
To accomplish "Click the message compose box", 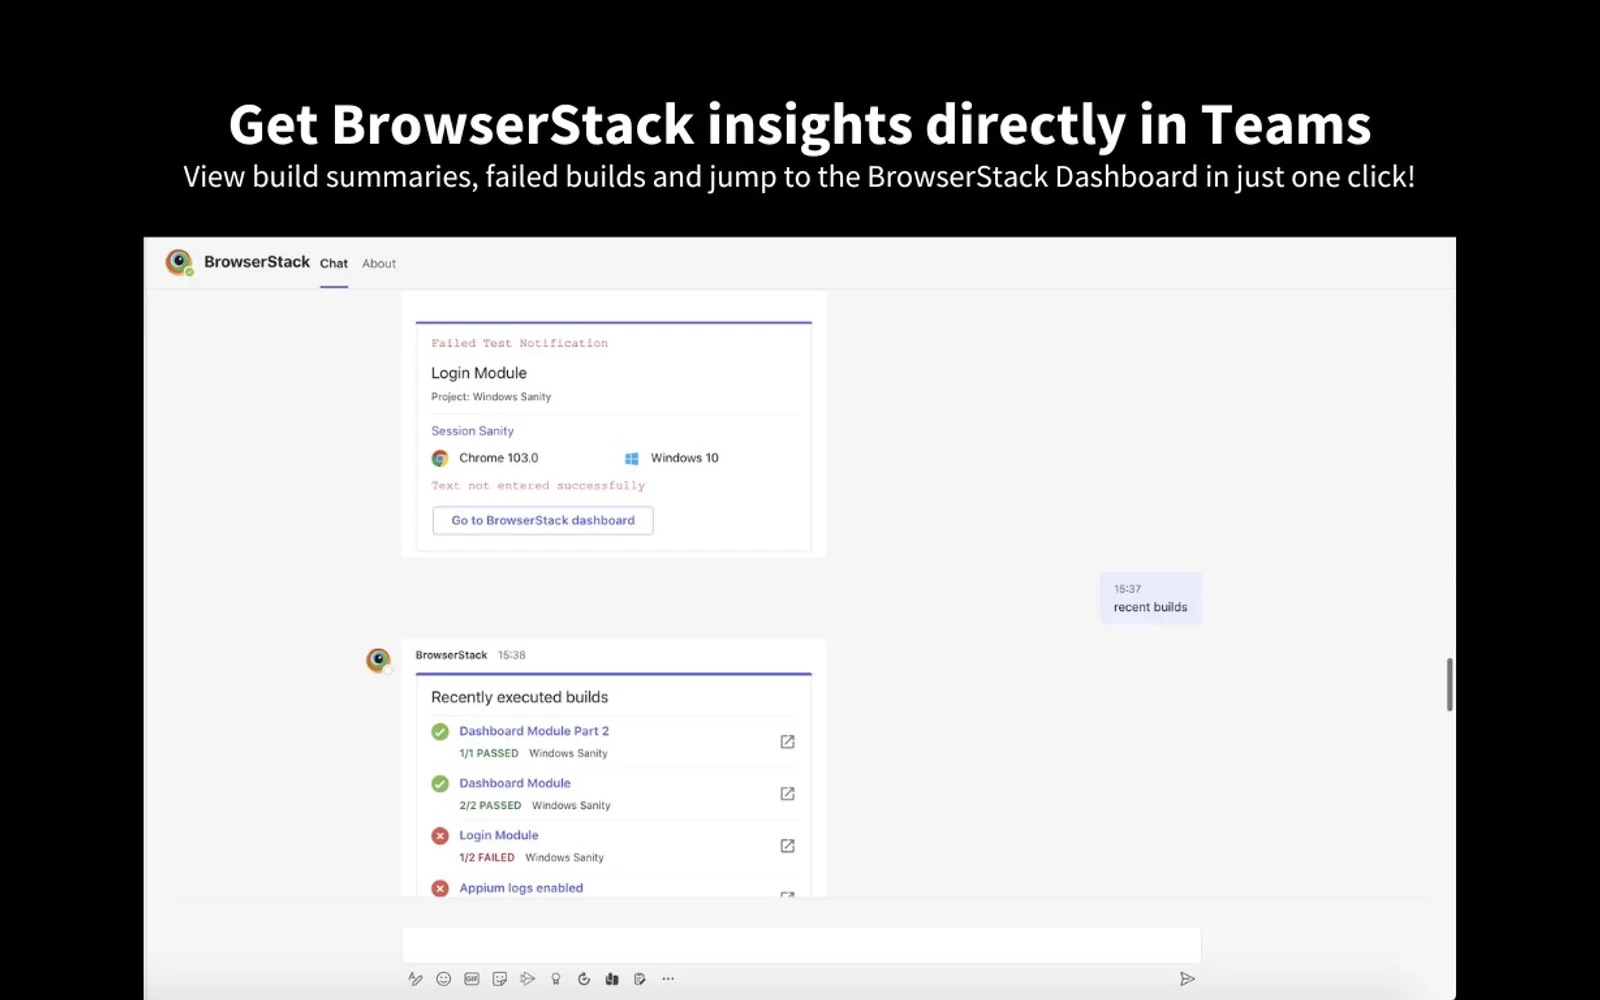I will [x=802, y=945].
